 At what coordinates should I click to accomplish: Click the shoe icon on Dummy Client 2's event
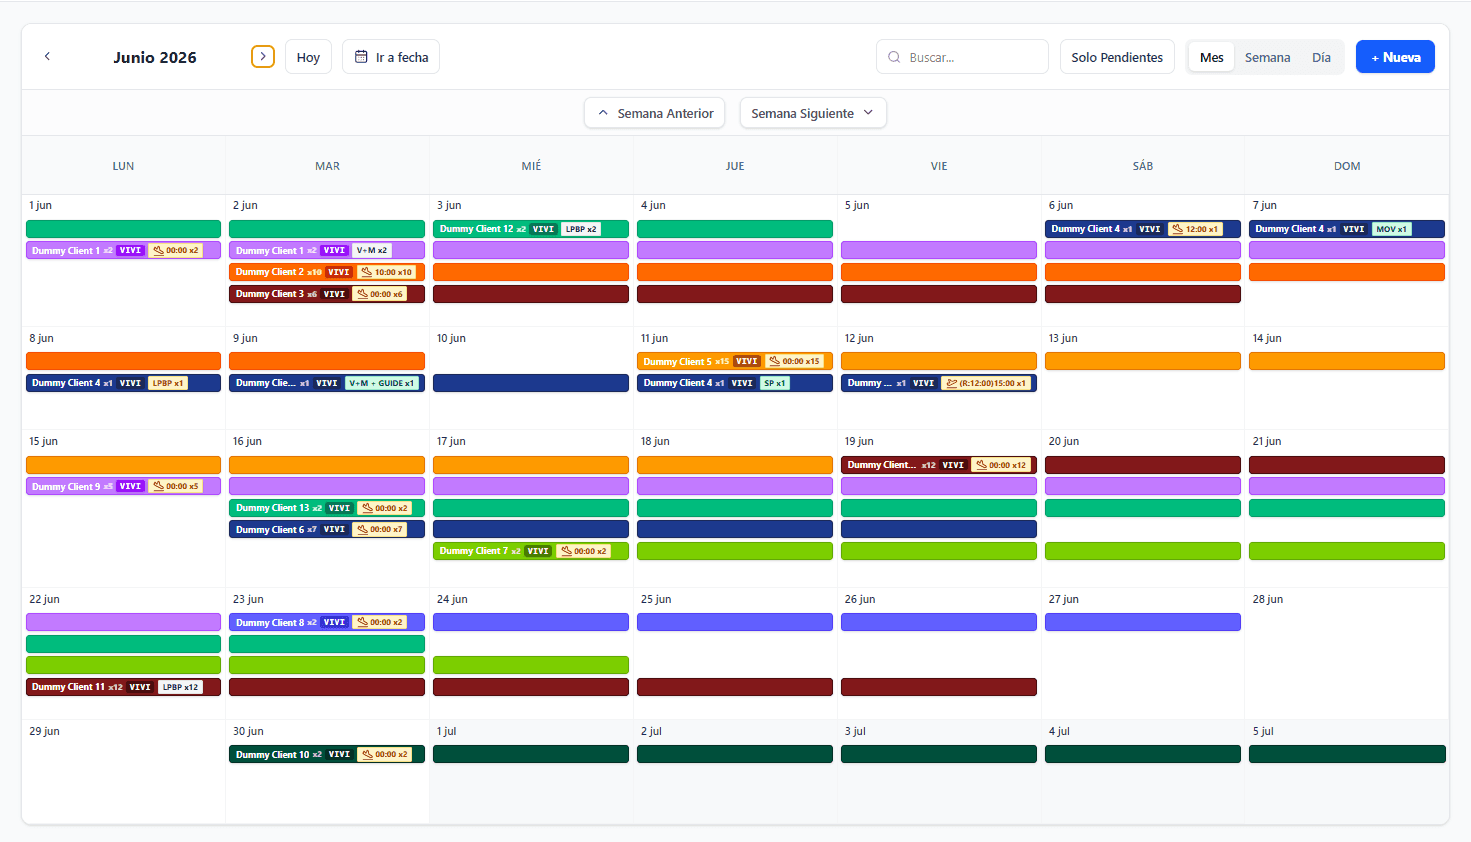point(364,271)
